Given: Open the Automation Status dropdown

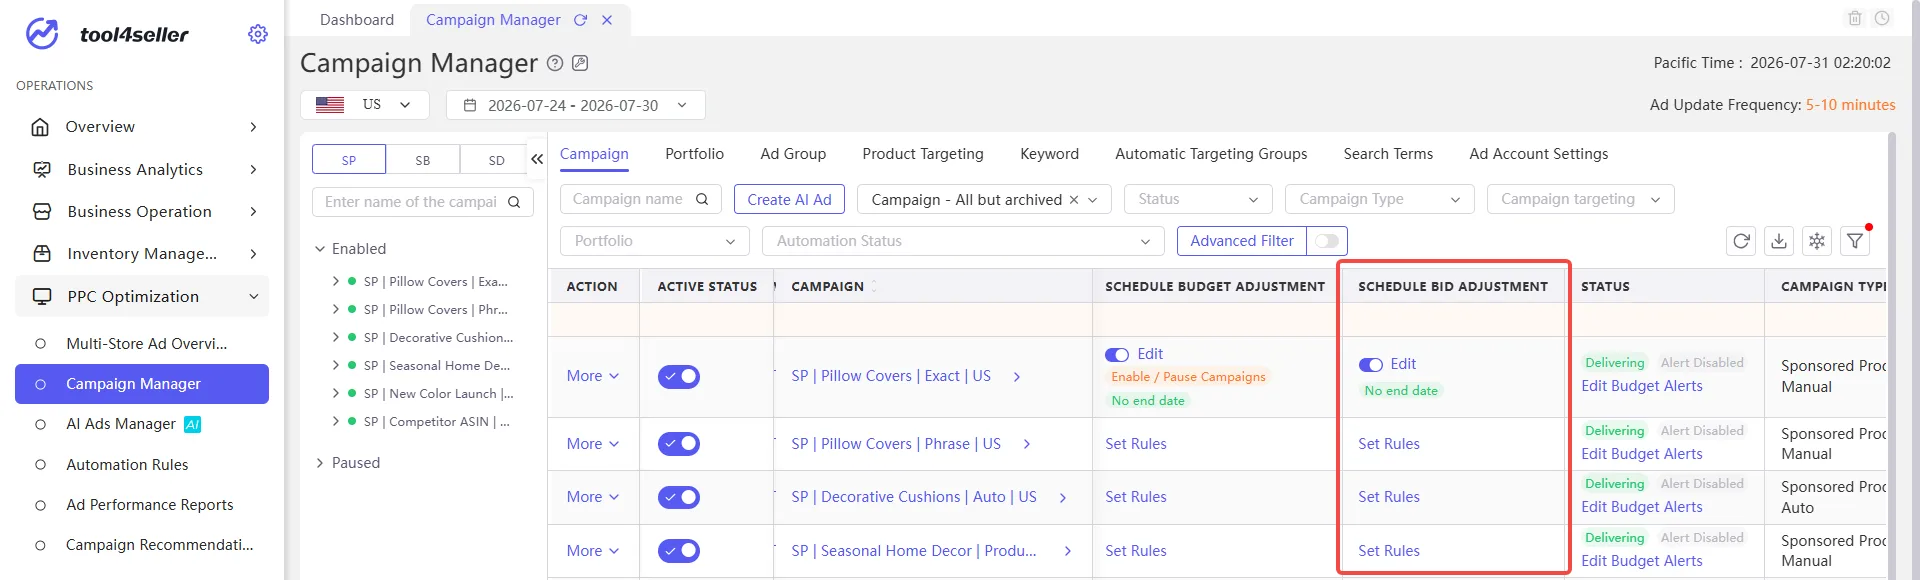Looking at the screenshot, I should (x=964, y=241).
